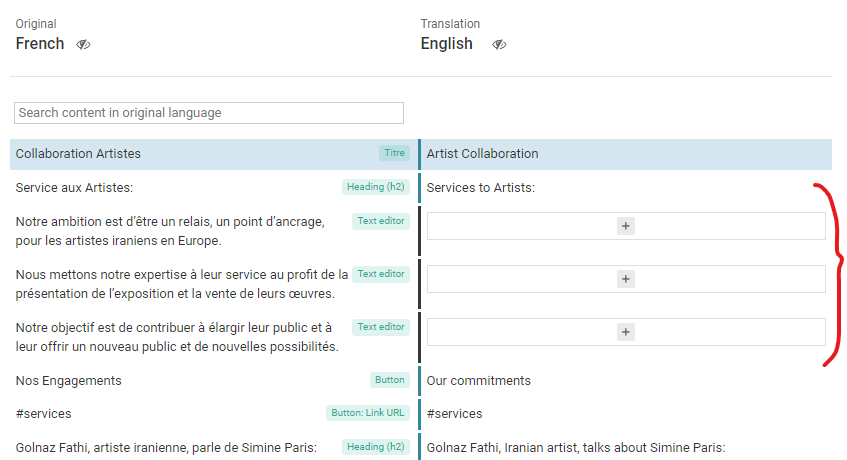Edit the 'Golnaz Fathi, Iranian artist' translation
847x460 pixels.
(627, 448)
